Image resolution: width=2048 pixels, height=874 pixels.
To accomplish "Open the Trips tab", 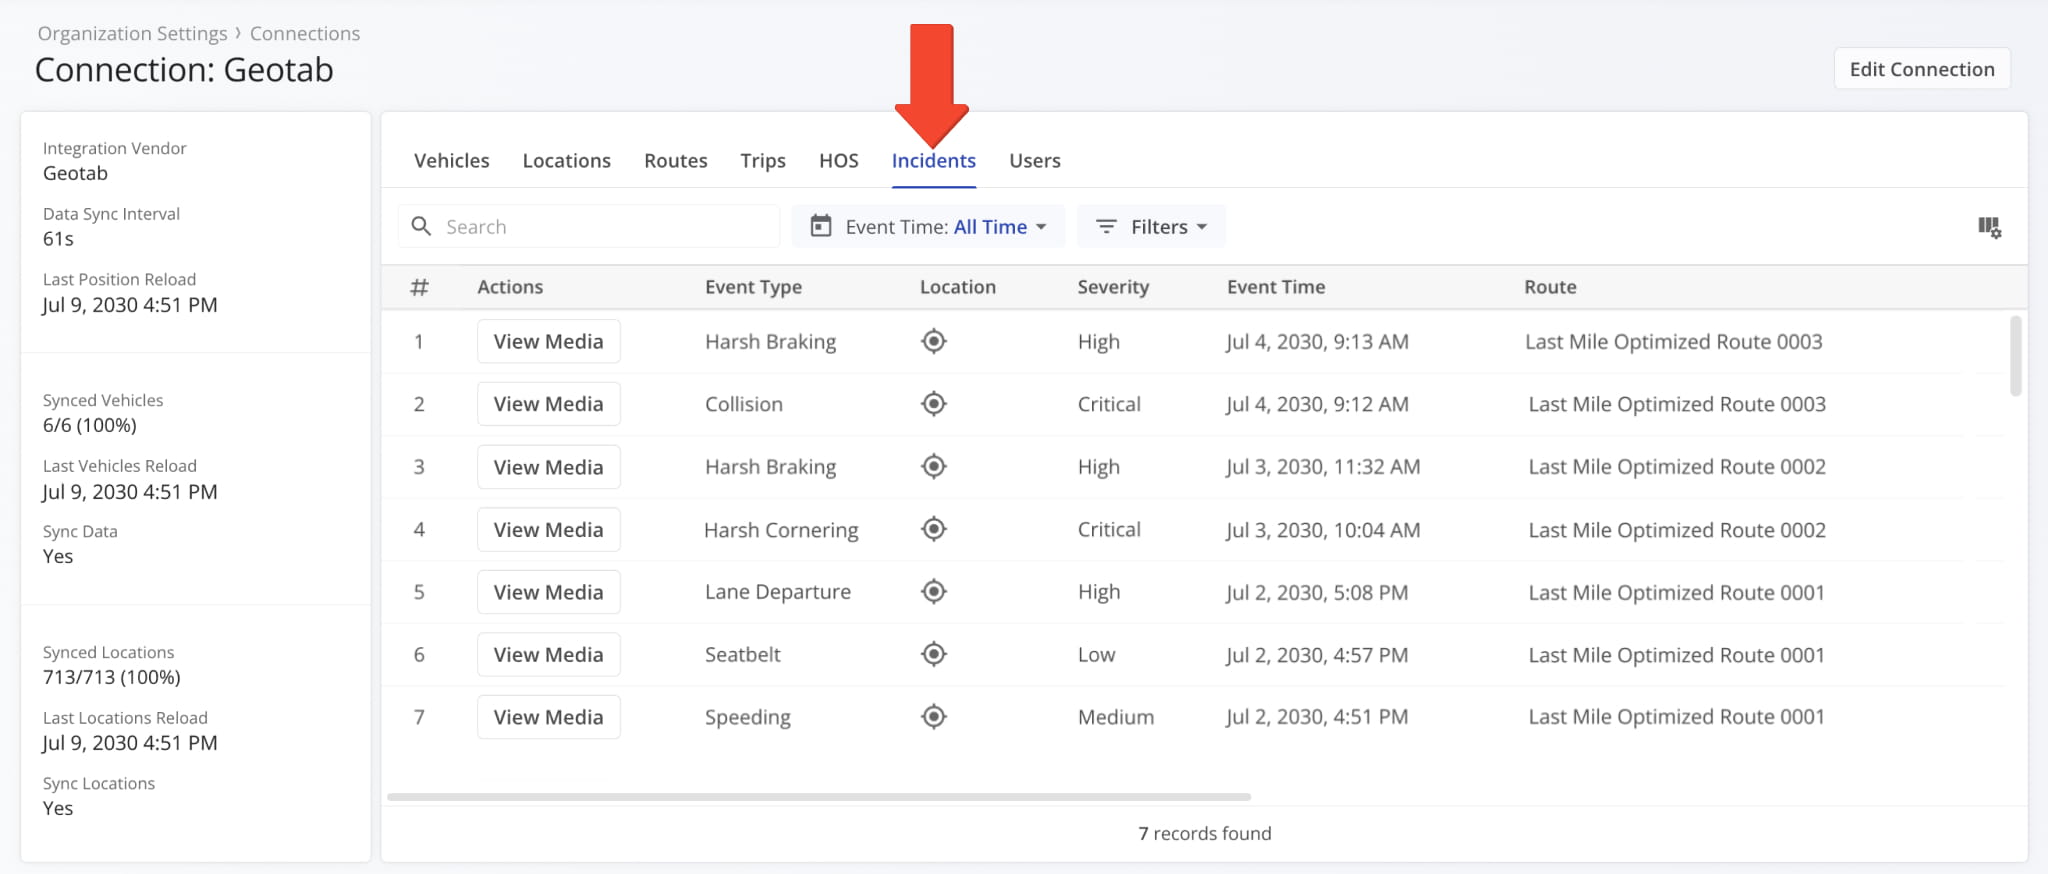I will 763,161.
